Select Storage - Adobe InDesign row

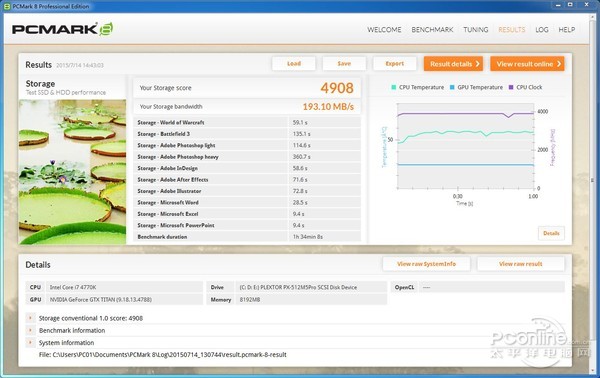[x=247, y=168]
